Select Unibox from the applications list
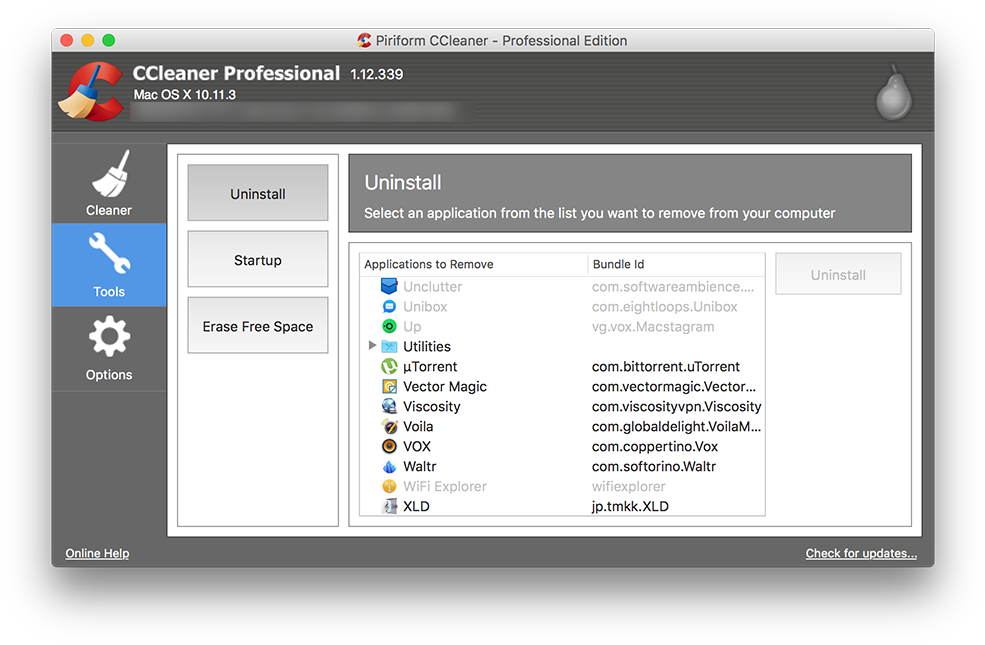This screenshot has width=985, height=645. click(x=422, y=306)
